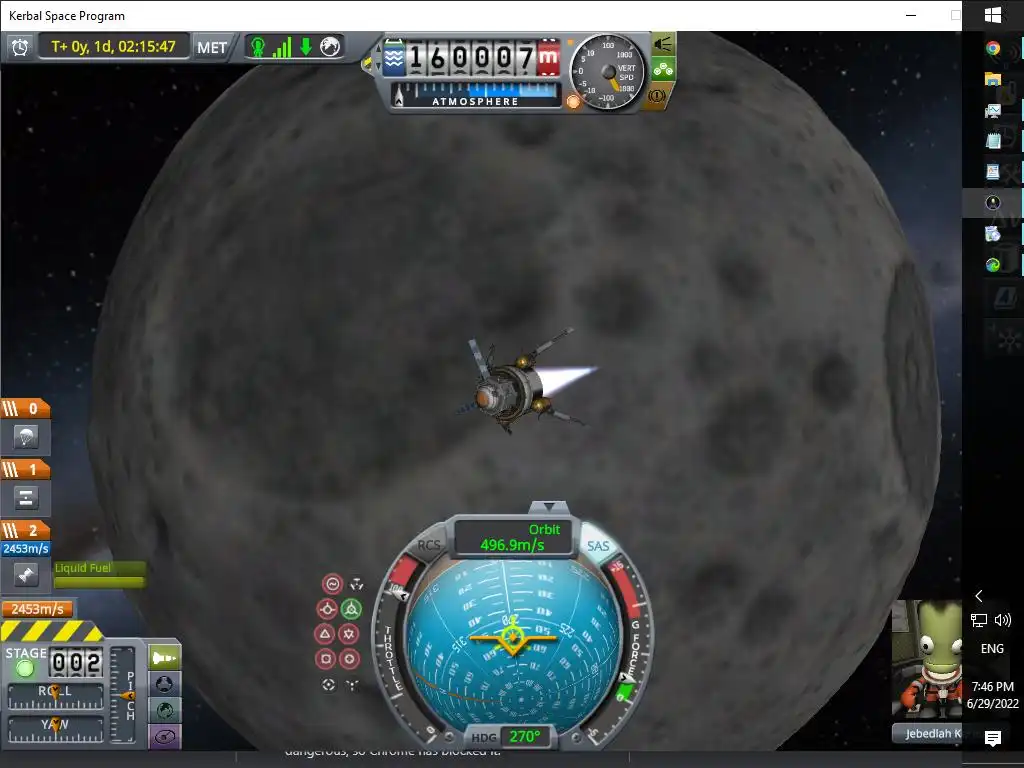Open the 7:46 PM clock and calendar
Image resolution: width=1024 pixels, height=768 pixels.
click(993, 695)
